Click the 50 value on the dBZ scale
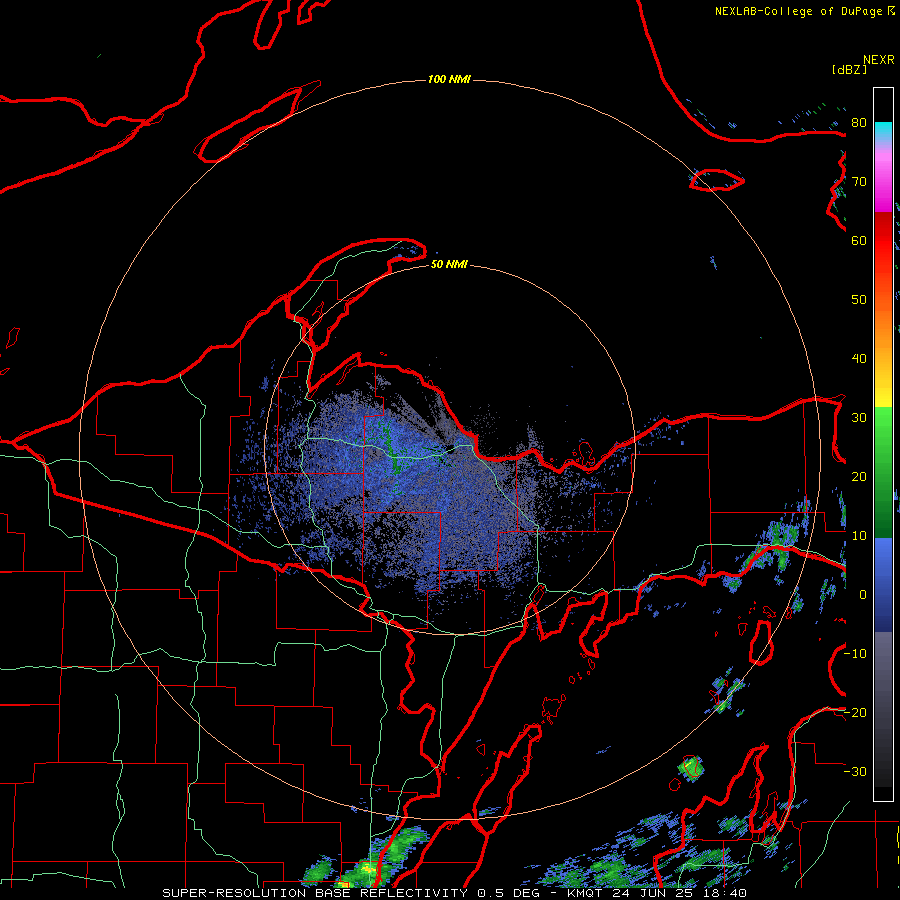 (x=859, y=300)
